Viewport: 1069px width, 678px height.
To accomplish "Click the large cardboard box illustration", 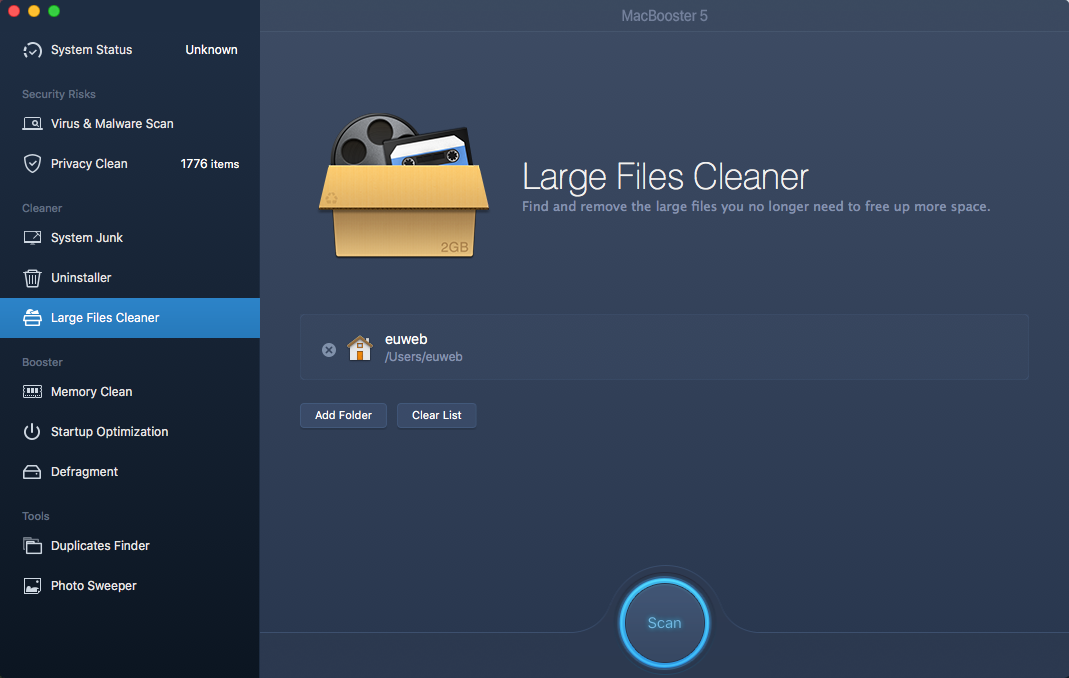I will click(x=404, y=186).
